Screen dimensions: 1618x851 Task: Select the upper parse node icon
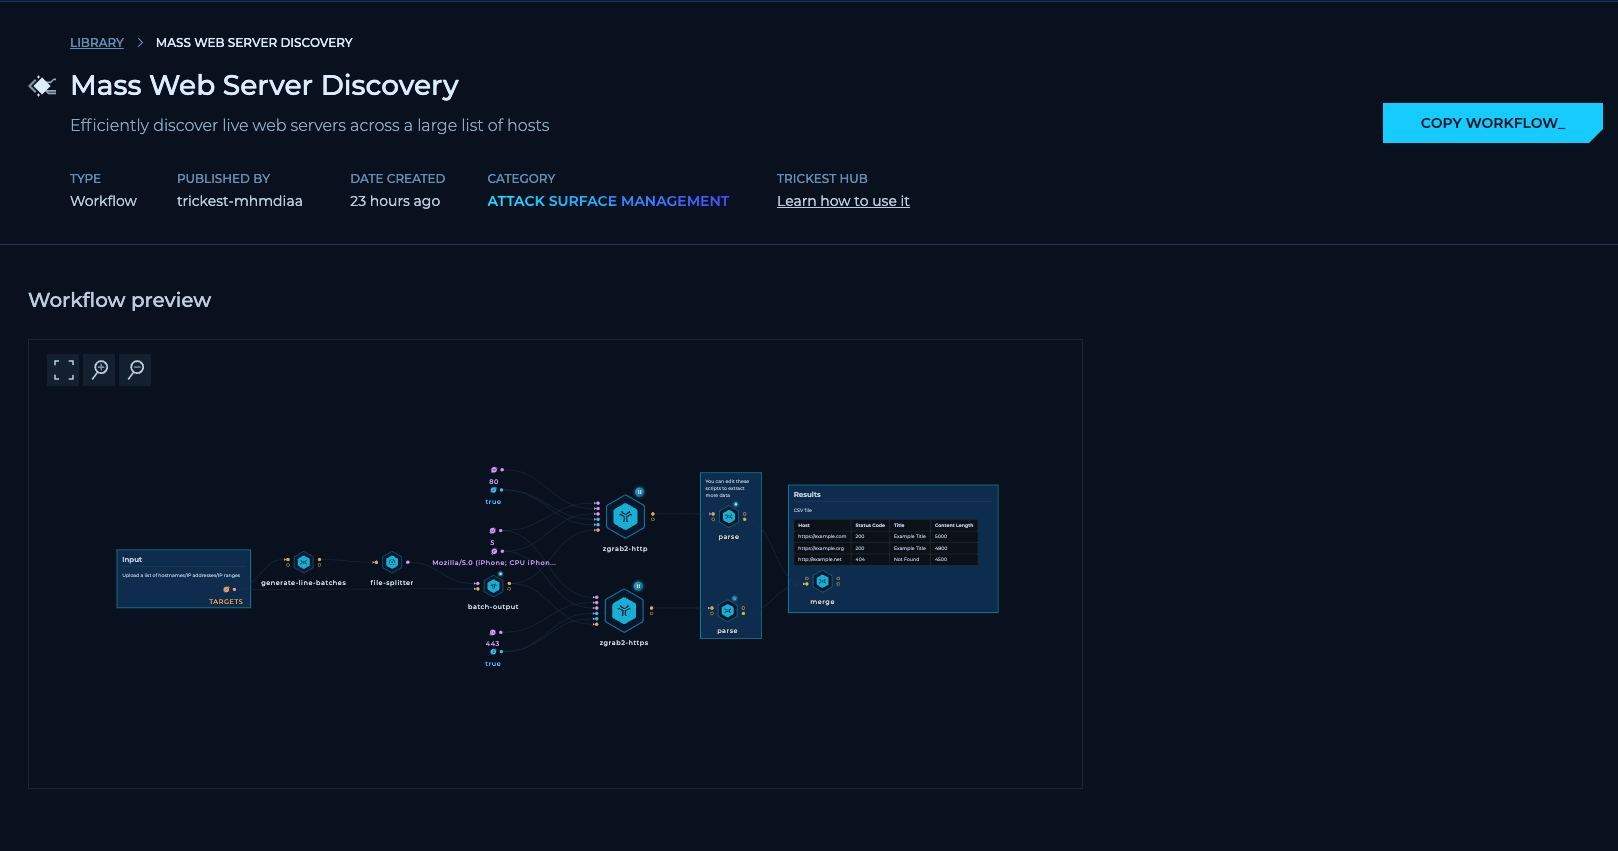[729, 517]
